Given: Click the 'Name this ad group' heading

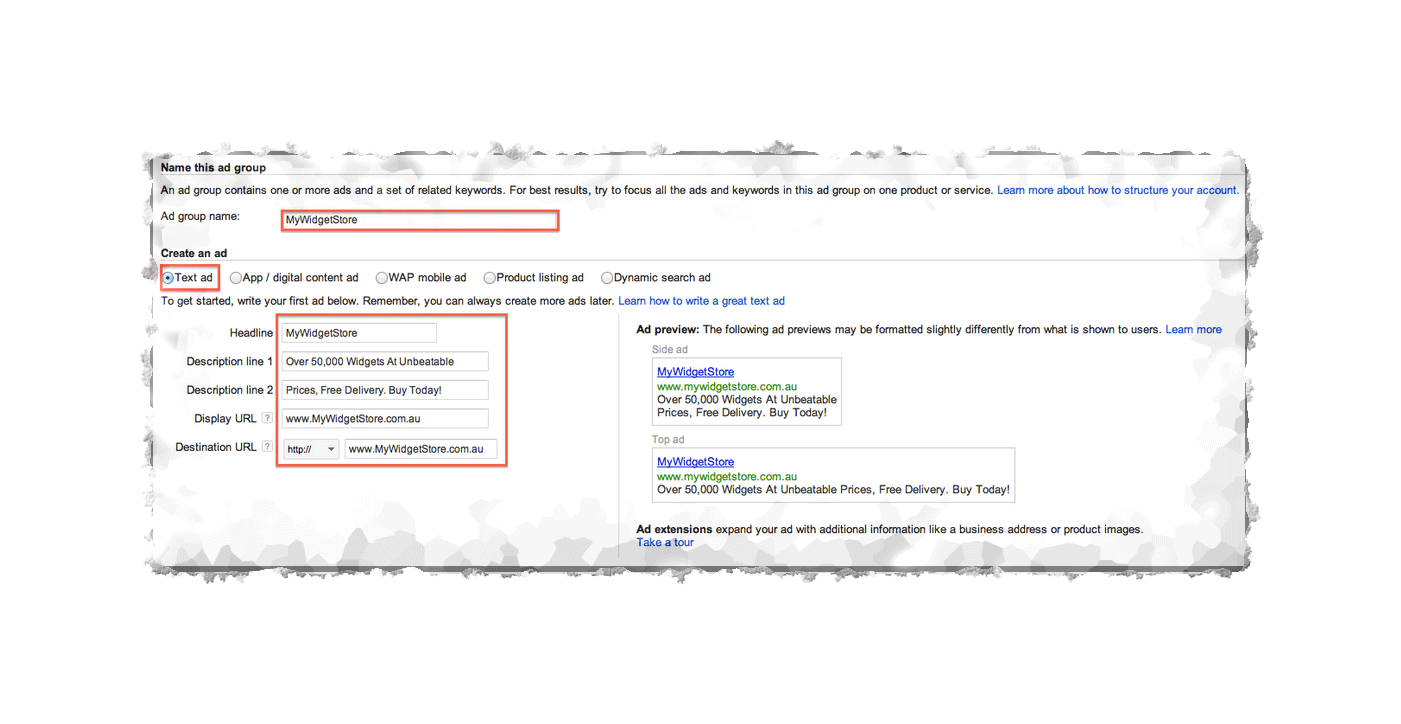Looking at the screenshot, I should click(x=213, y=168).
